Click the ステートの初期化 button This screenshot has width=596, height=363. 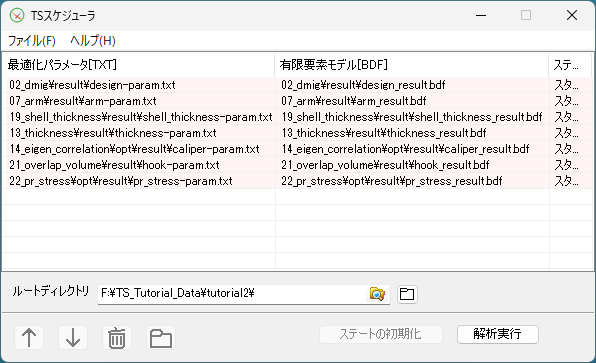pyautogui.click(x=380, y=334)
